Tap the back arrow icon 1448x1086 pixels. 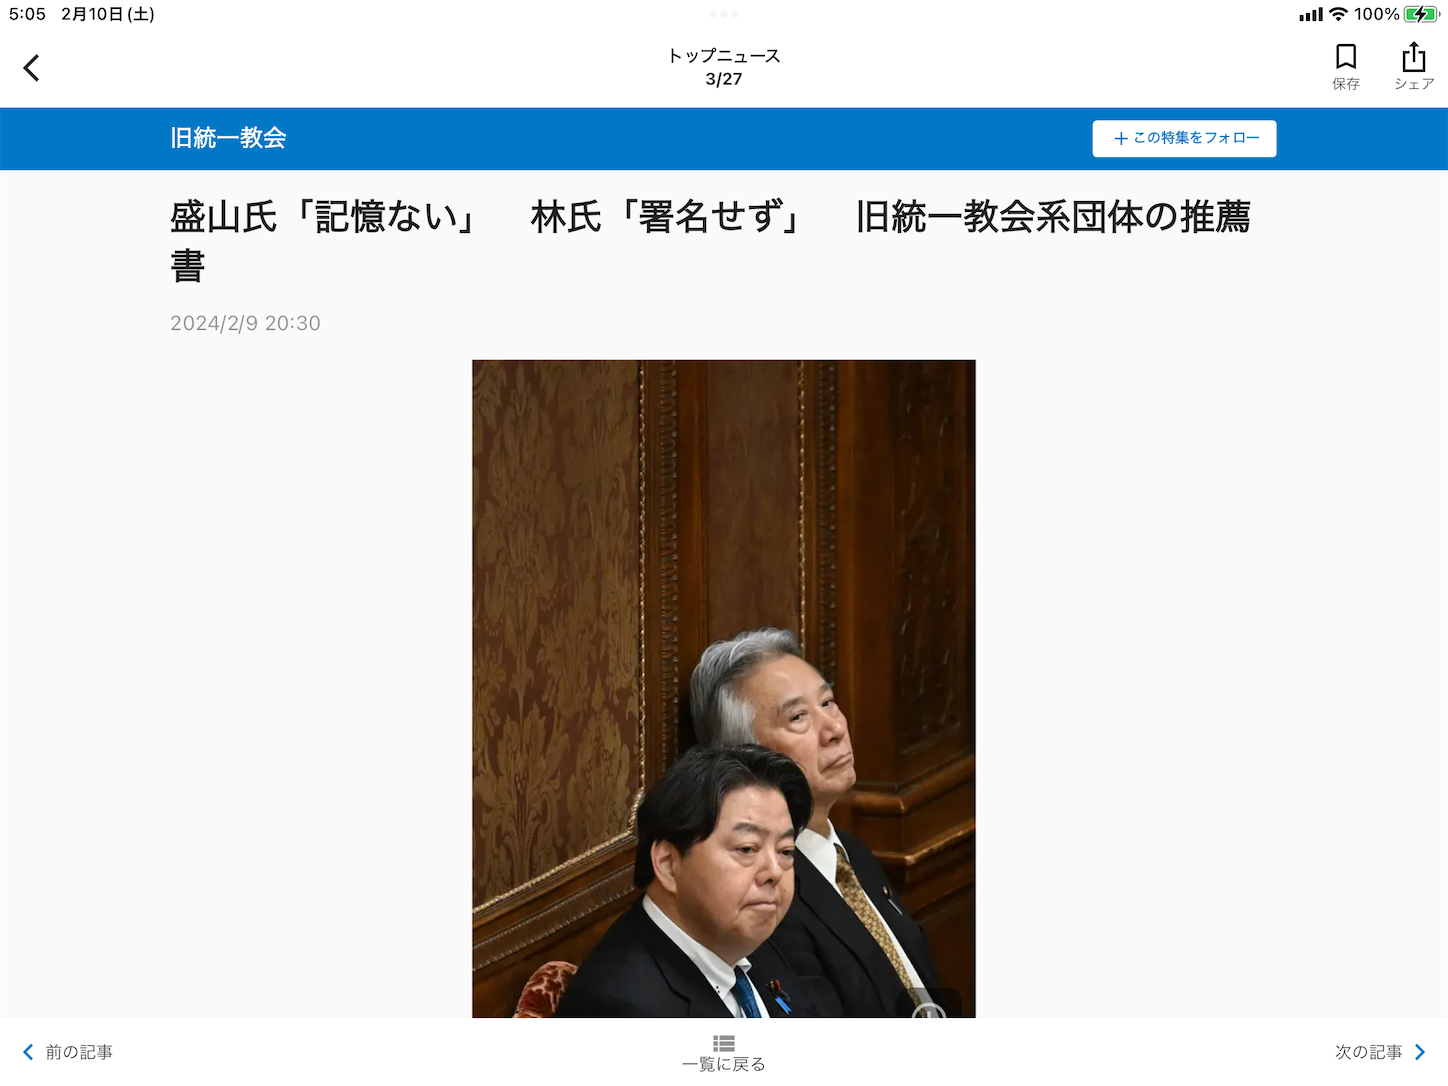[31, 68]
